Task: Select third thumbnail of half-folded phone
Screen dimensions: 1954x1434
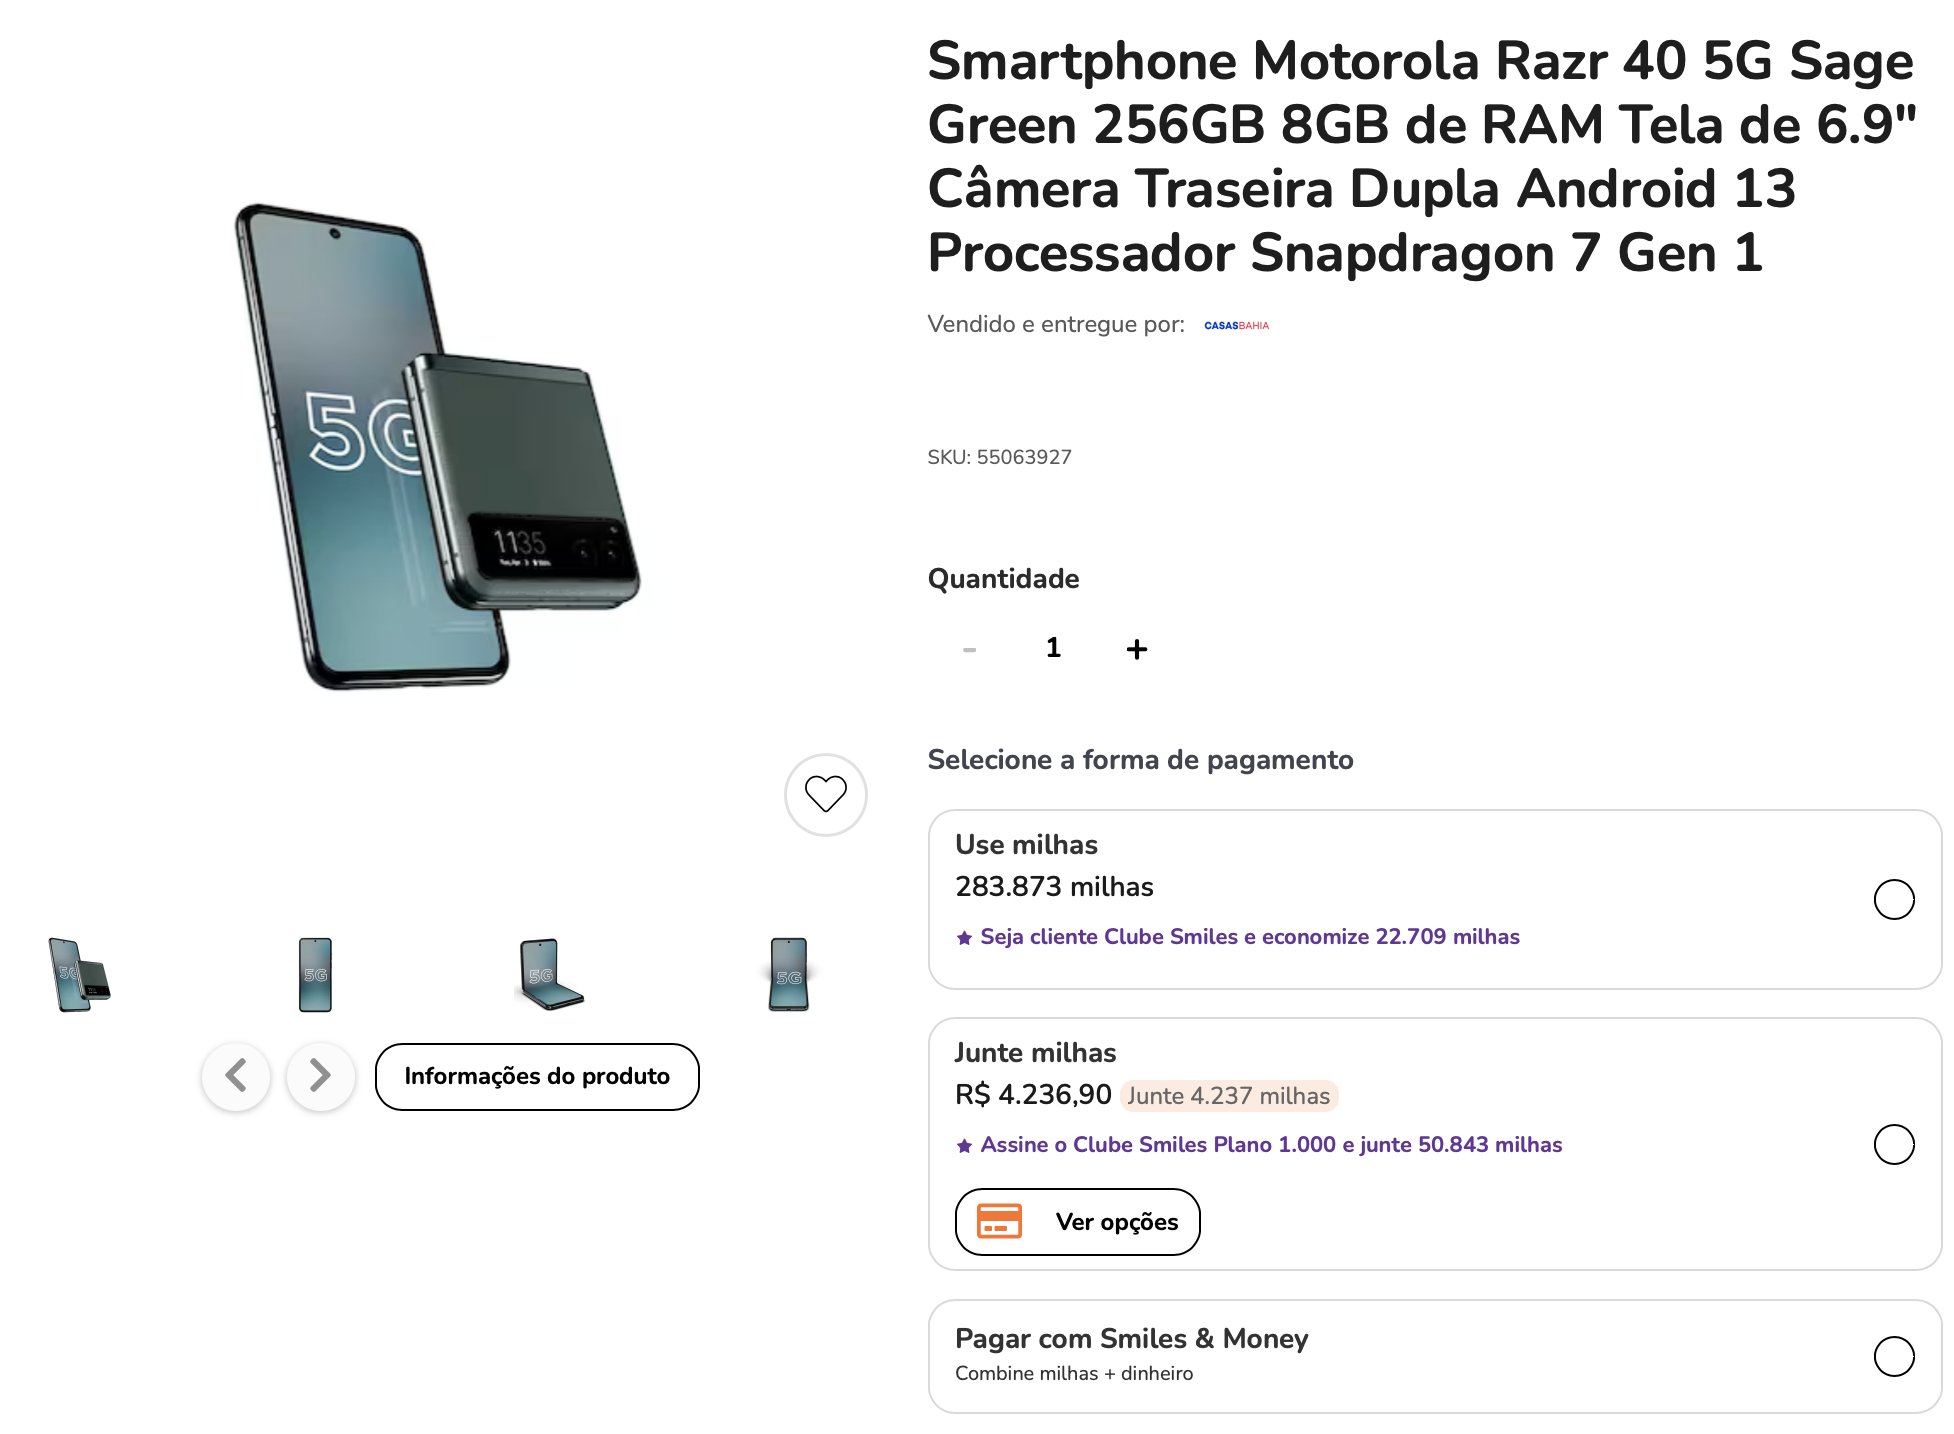Action: [550, 974]
